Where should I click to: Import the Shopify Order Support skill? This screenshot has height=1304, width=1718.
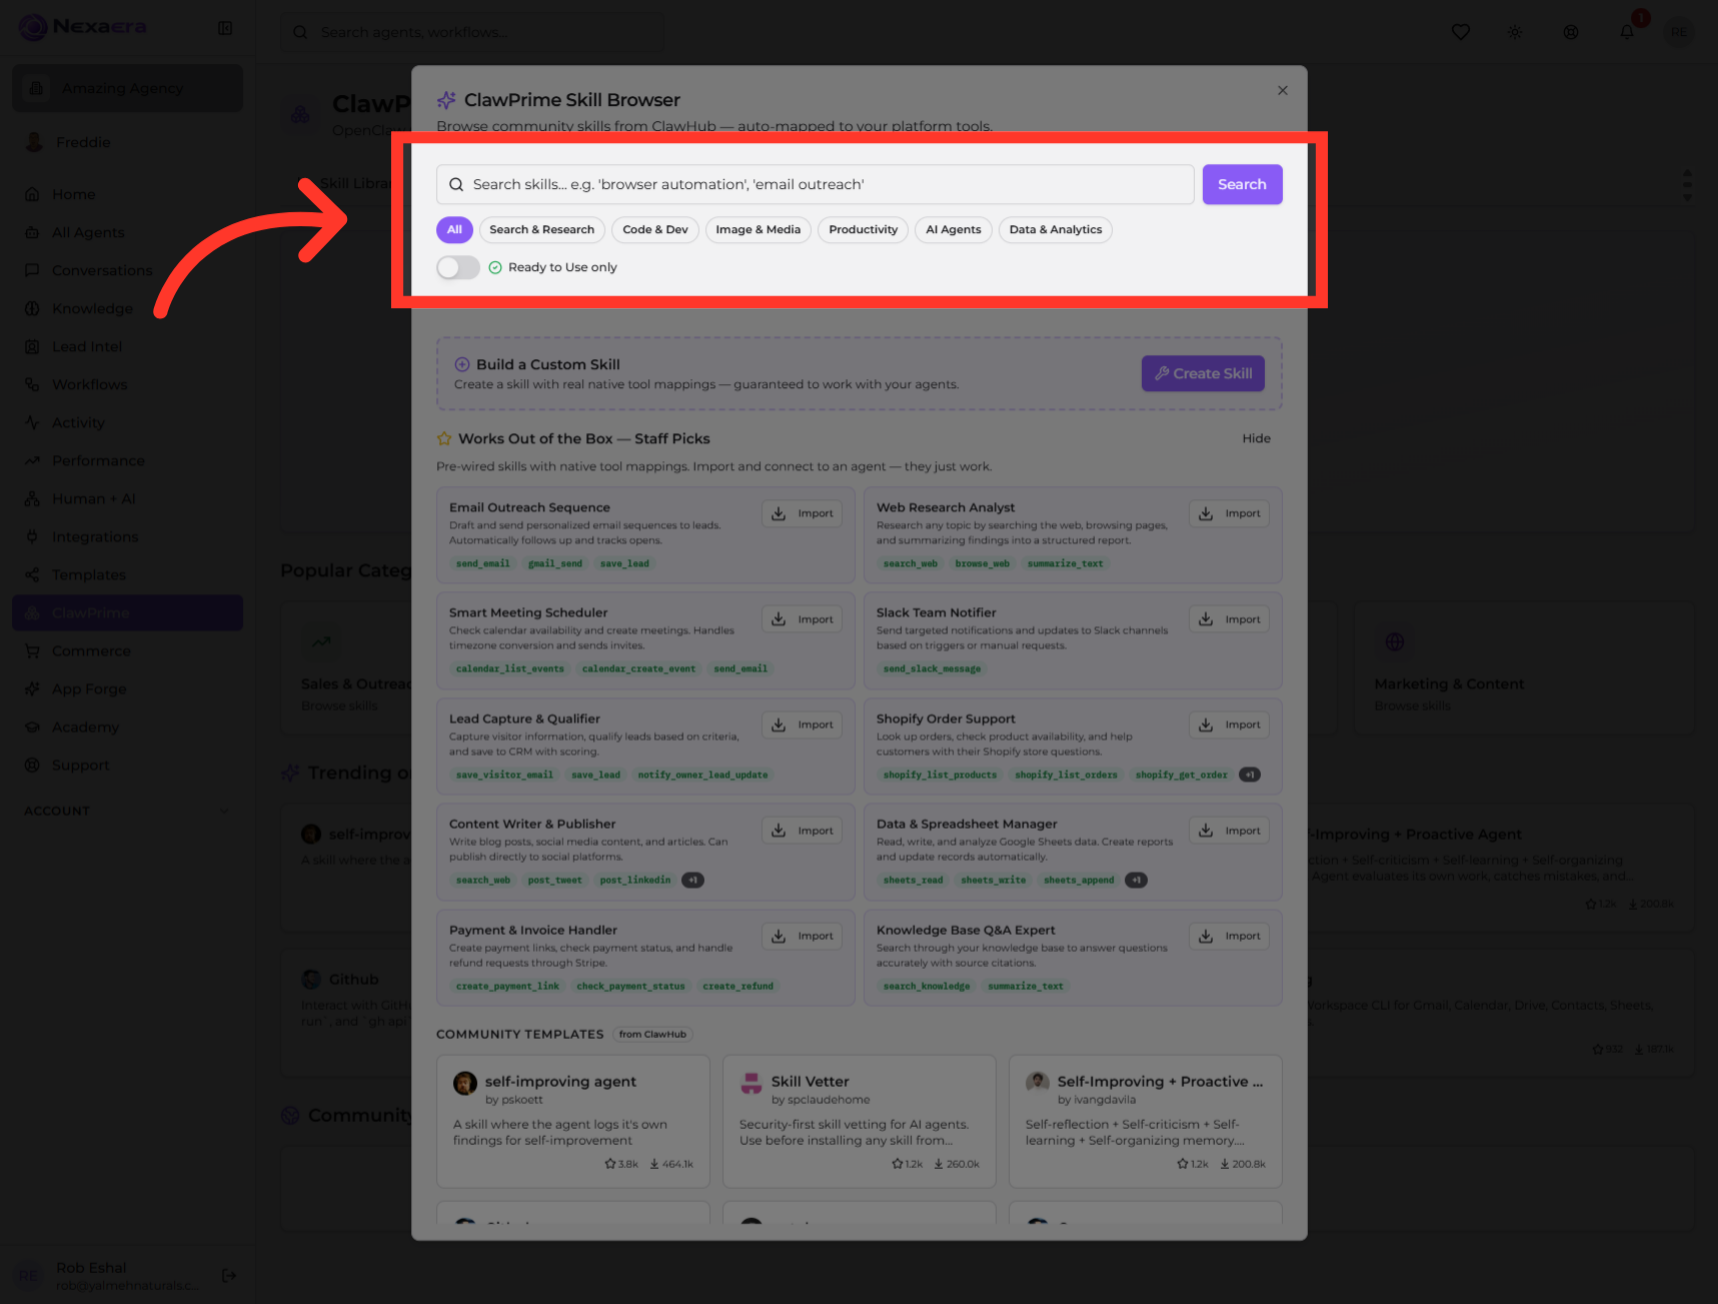pyautogui.click(x=1229, y=725)
